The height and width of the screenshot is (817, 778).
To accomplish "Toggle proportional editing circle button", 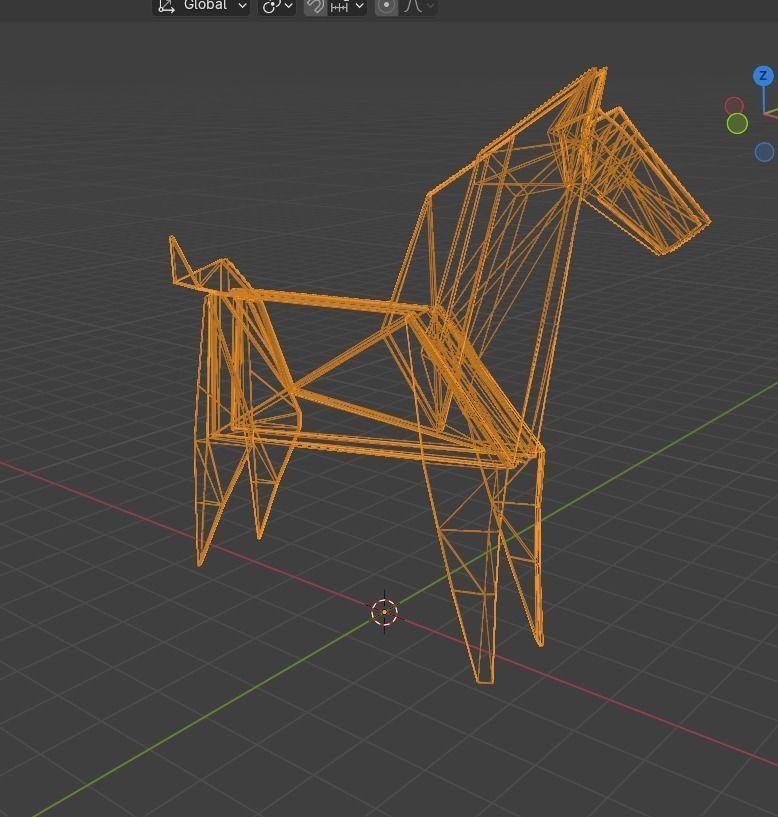I will tap(386, 7).
